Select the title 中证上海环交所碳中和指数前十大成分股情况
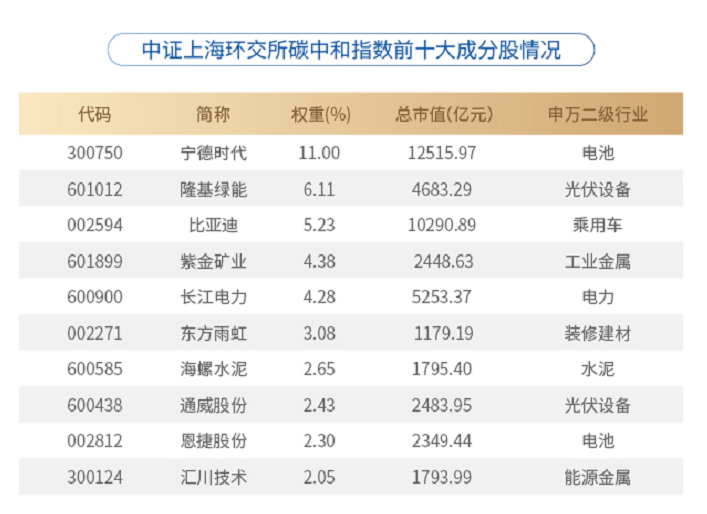Screen dimensions: 707x514 [x=351, y=50]
